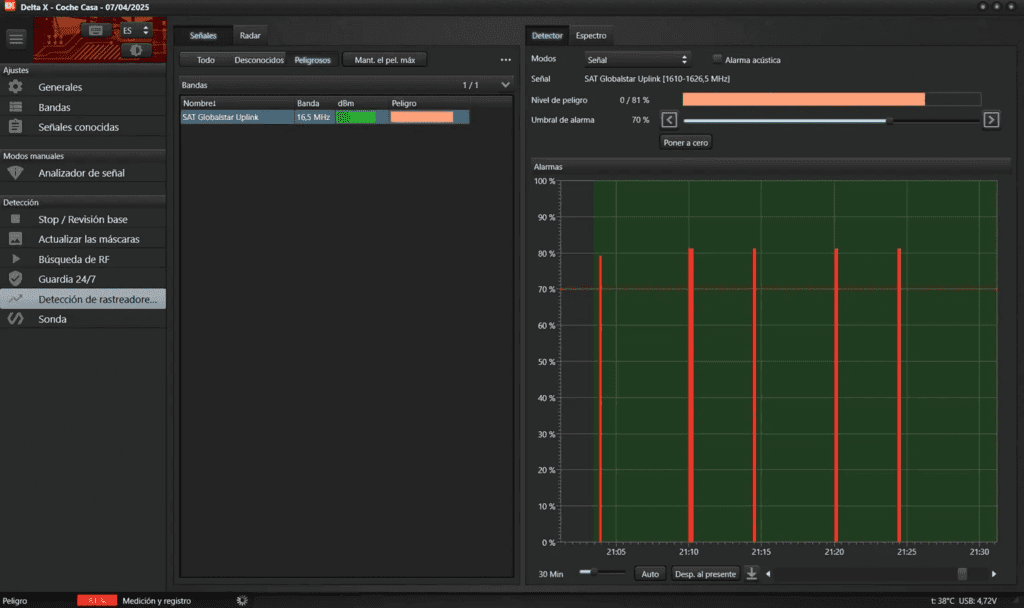Switch to the Radar tab
Screen dimensions: 1024x608
coord(250,36)
